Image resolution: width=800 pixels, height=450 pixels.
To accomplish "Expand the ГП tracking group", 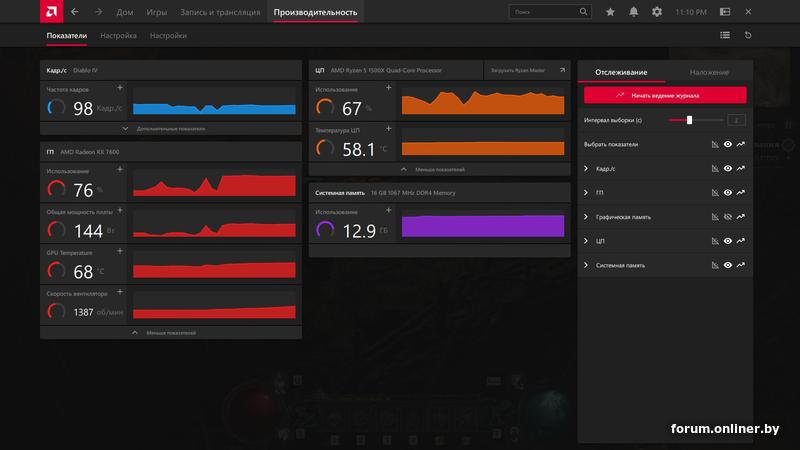I will (586, 192).
